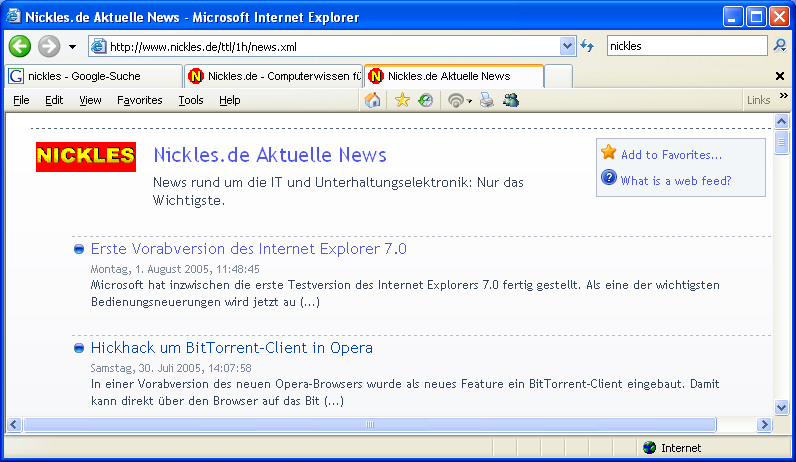The height and width of the screenshot is (462, 796).
Task: Click the NICKLES logo image
Action: point(86,156)
